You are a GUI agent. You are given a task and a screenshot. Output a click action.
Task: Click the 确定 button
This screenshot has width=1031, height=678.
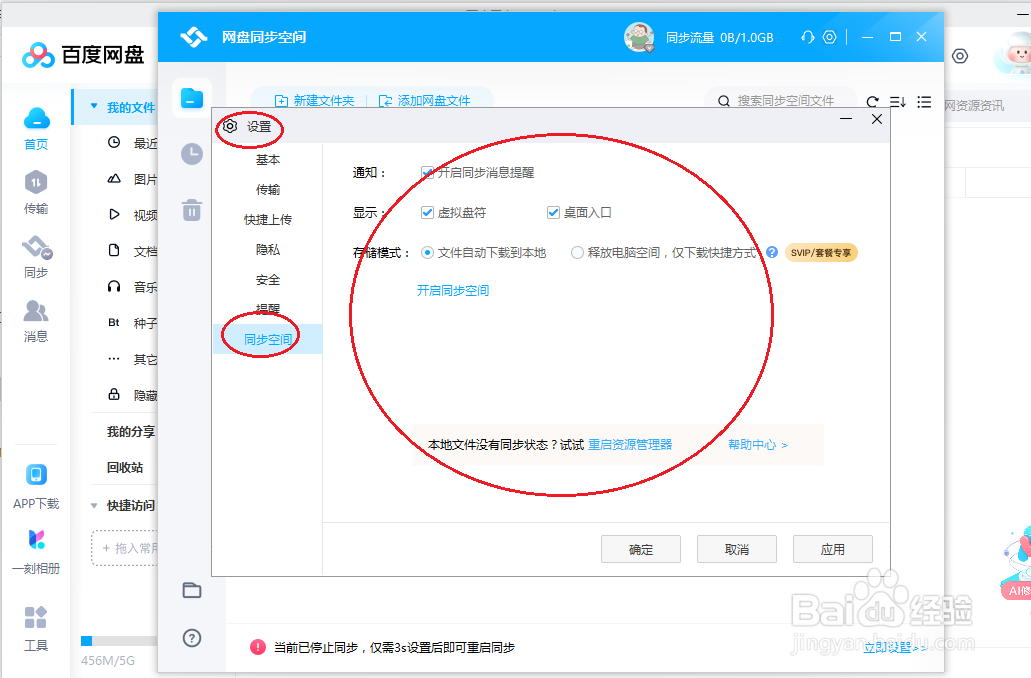tap(640, 549)
